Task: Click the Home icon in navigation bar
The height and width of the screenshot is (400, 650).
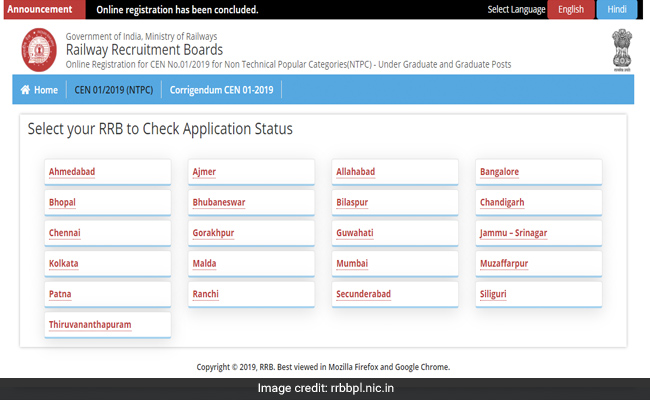Action: point(26,90)
